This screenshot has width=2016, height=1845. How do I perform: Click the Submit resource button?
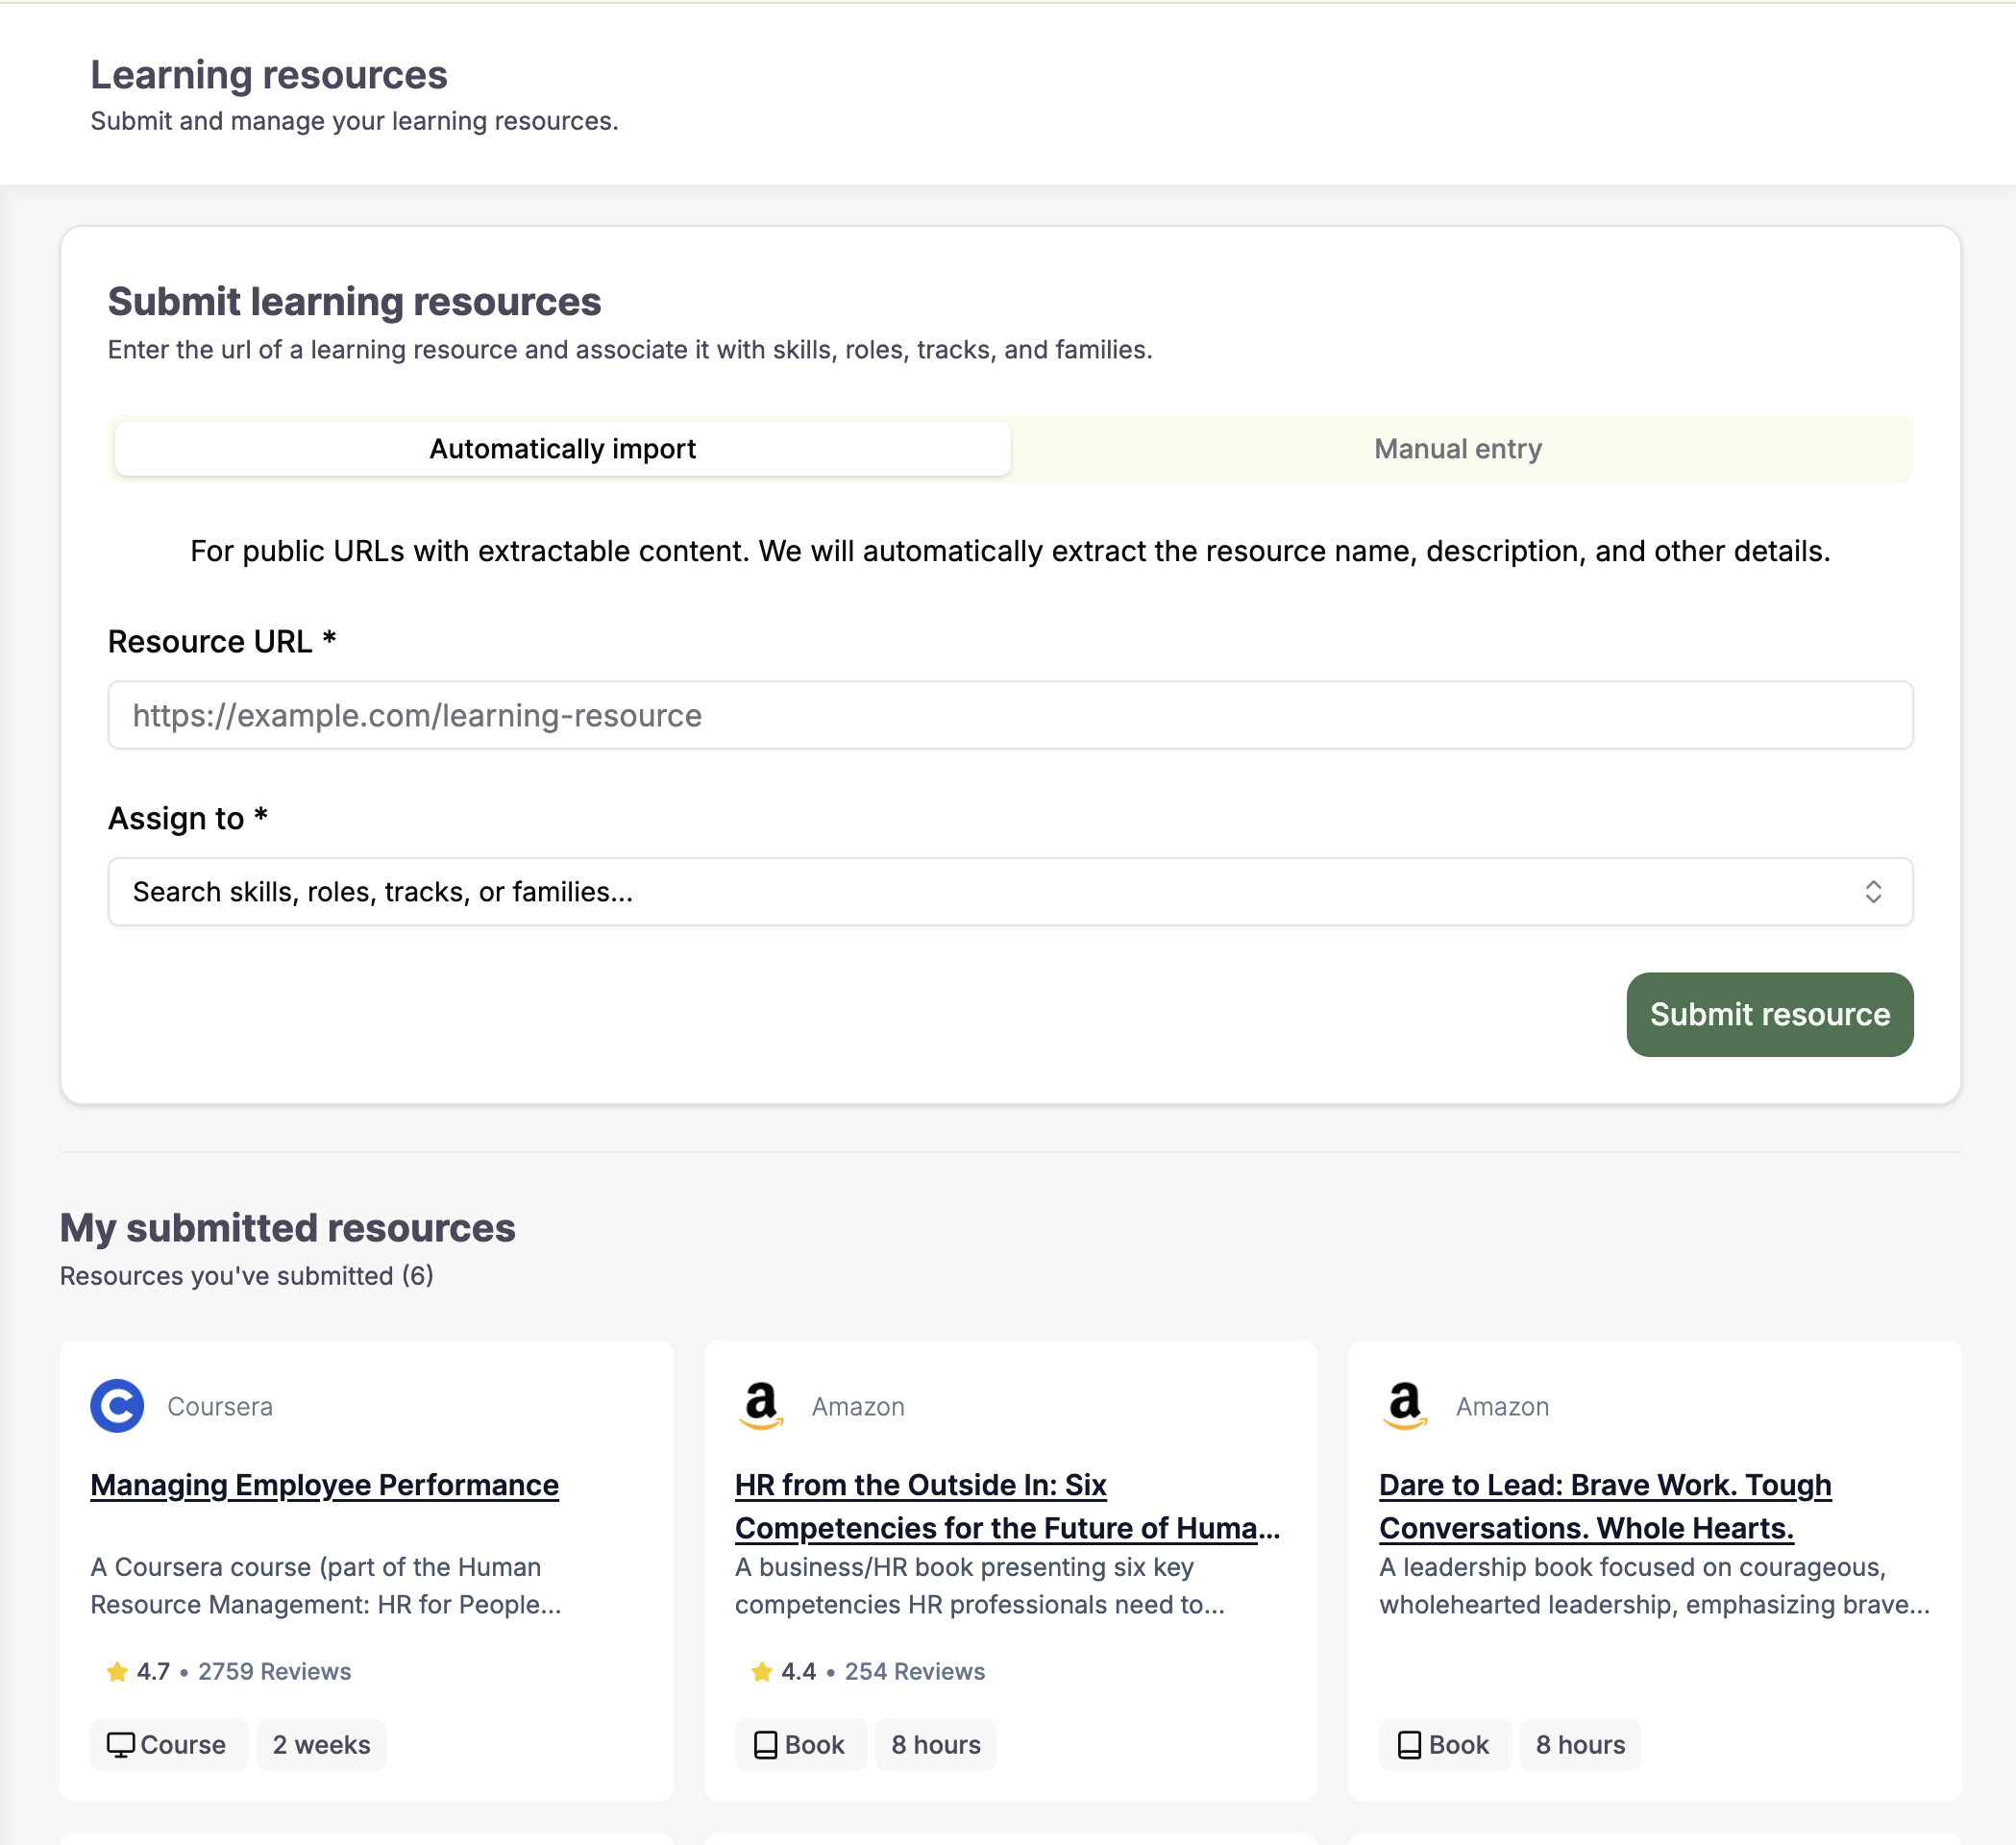tap(1769, 1014)
